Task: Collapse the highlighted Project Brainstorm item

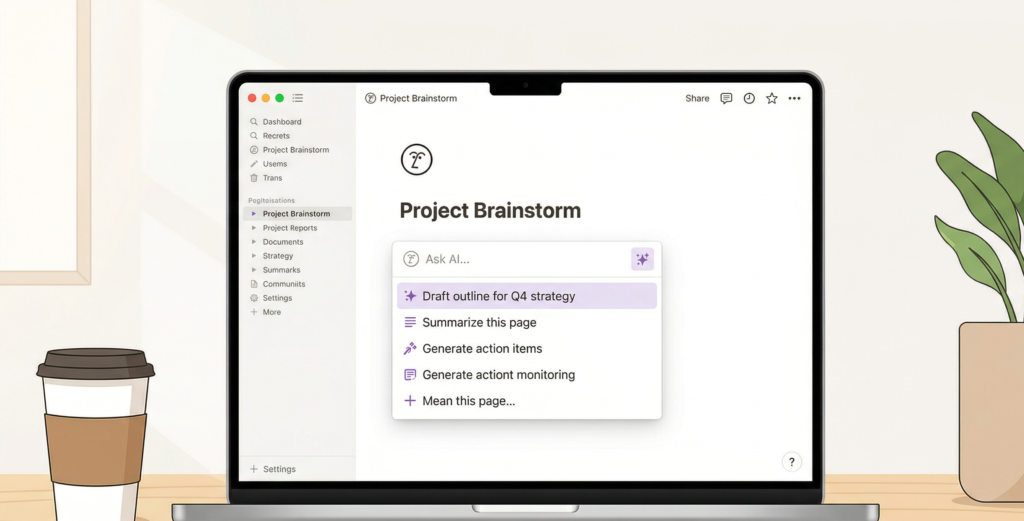Action: click(254, 214)
